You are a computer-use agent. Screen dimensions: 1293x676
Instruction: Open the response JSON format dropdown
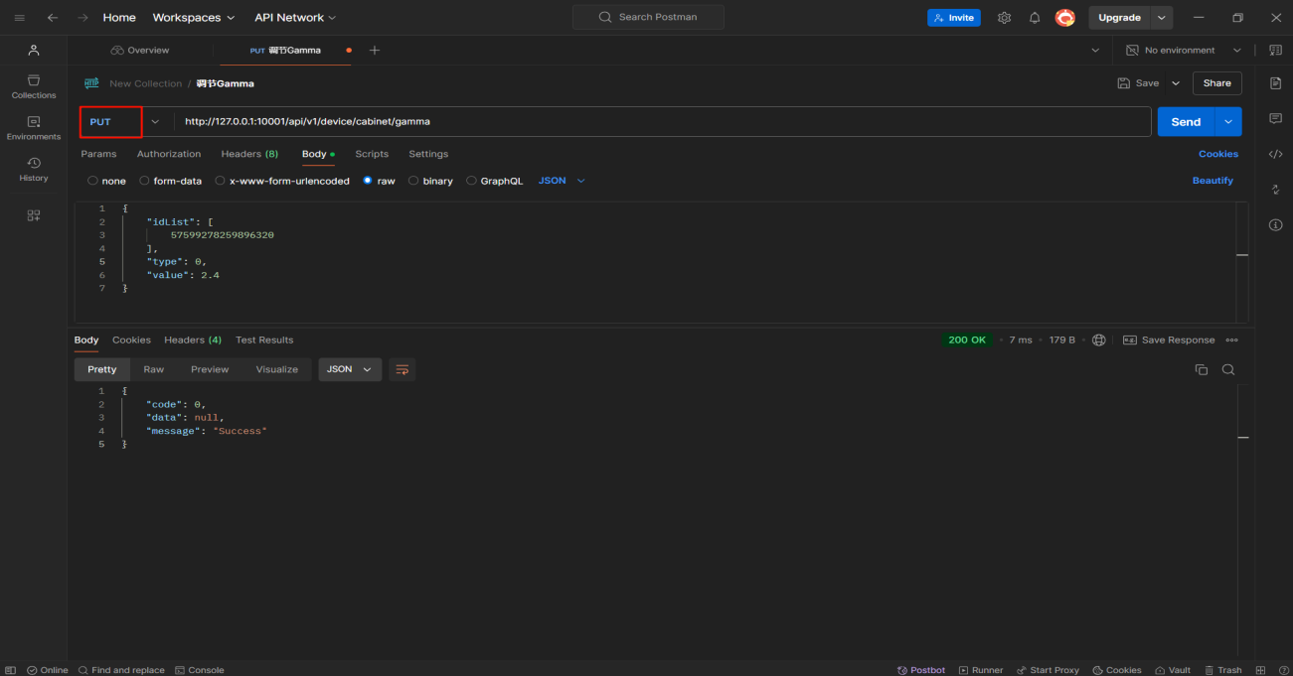(348, 370)
